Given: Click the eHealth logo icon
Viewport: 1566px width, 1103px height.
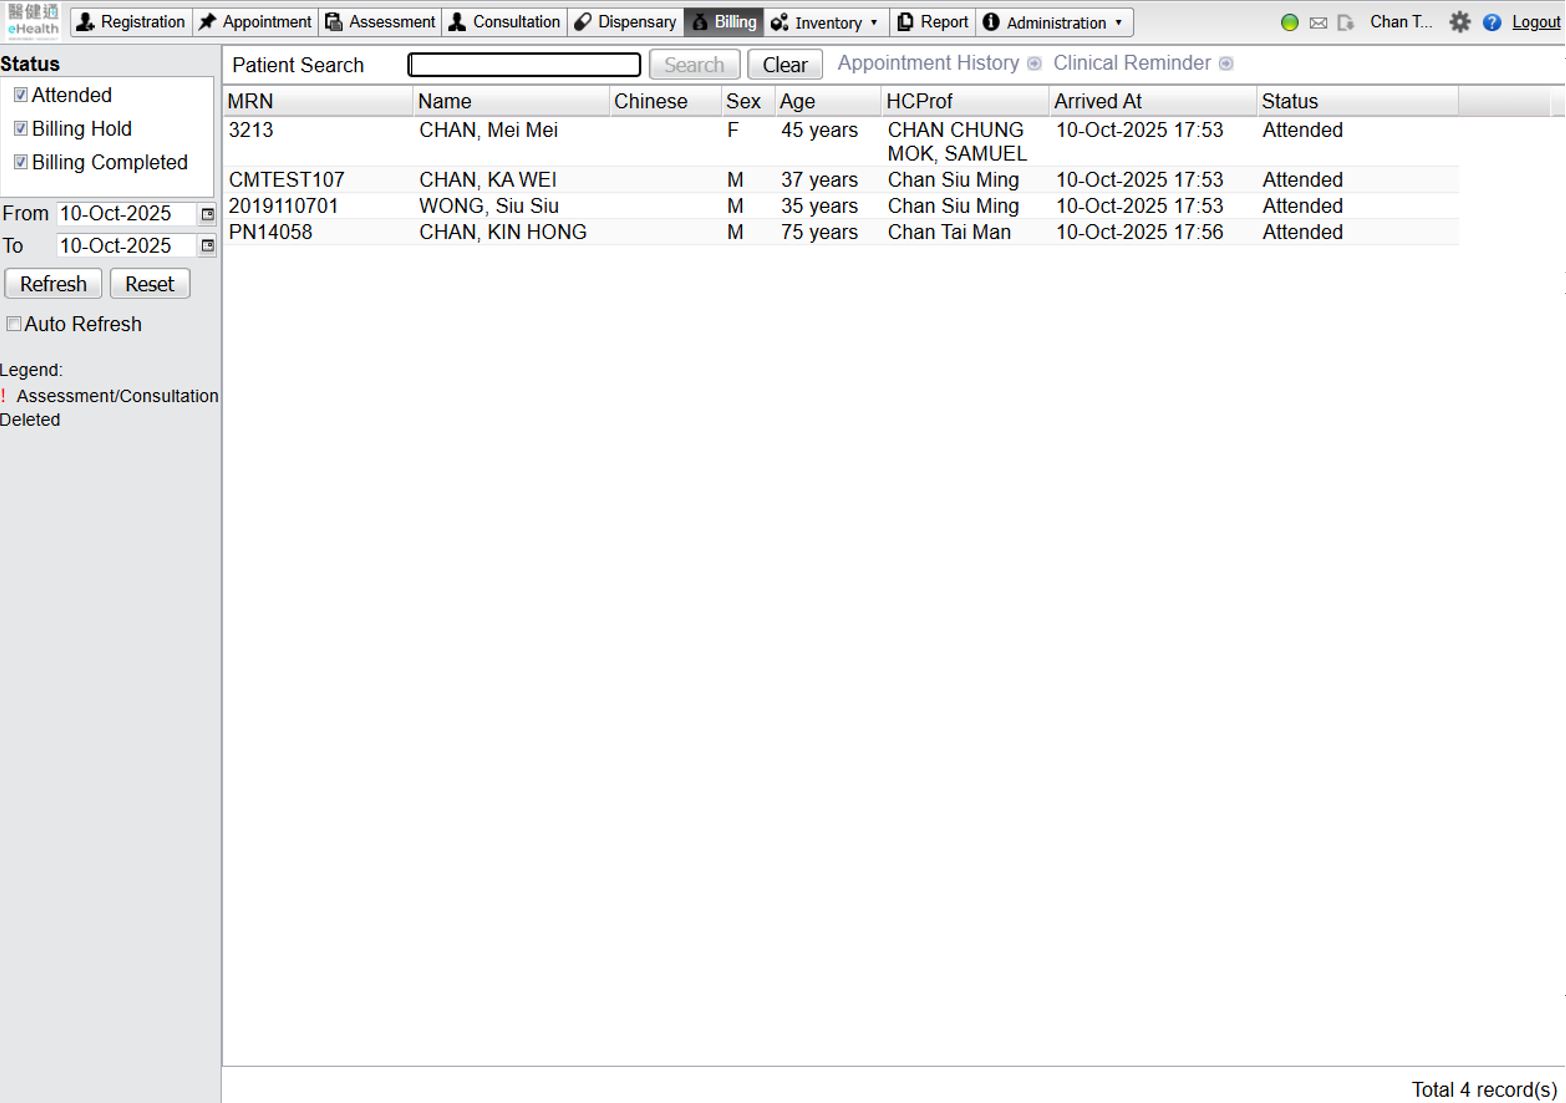Looking at the screenshot, I should point(33,20).
